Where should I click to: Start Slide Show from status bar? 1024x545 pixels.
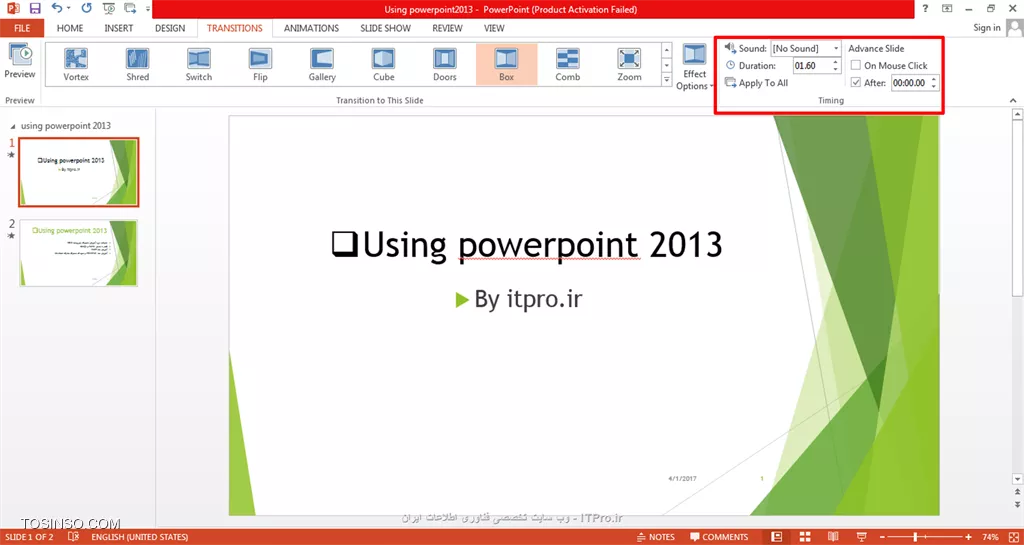pos(861,537)
